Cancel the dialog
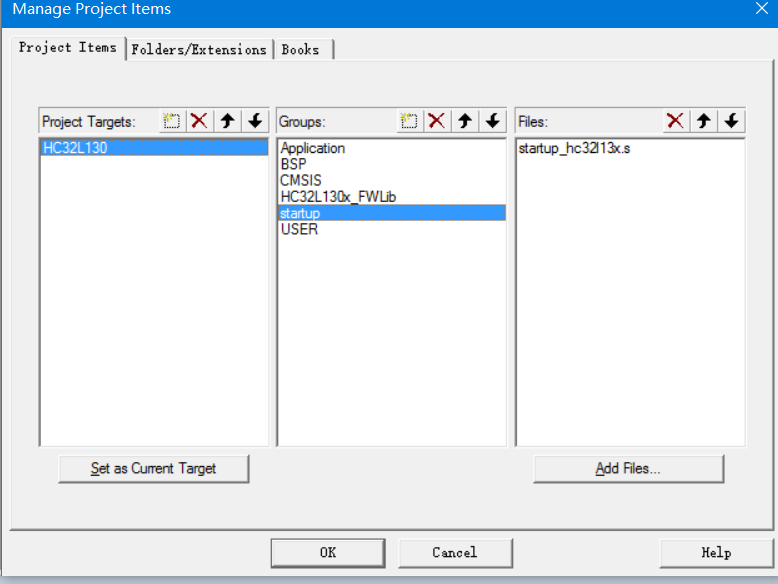The height and width of the screenshot is (584, 778). click(455, 553)
